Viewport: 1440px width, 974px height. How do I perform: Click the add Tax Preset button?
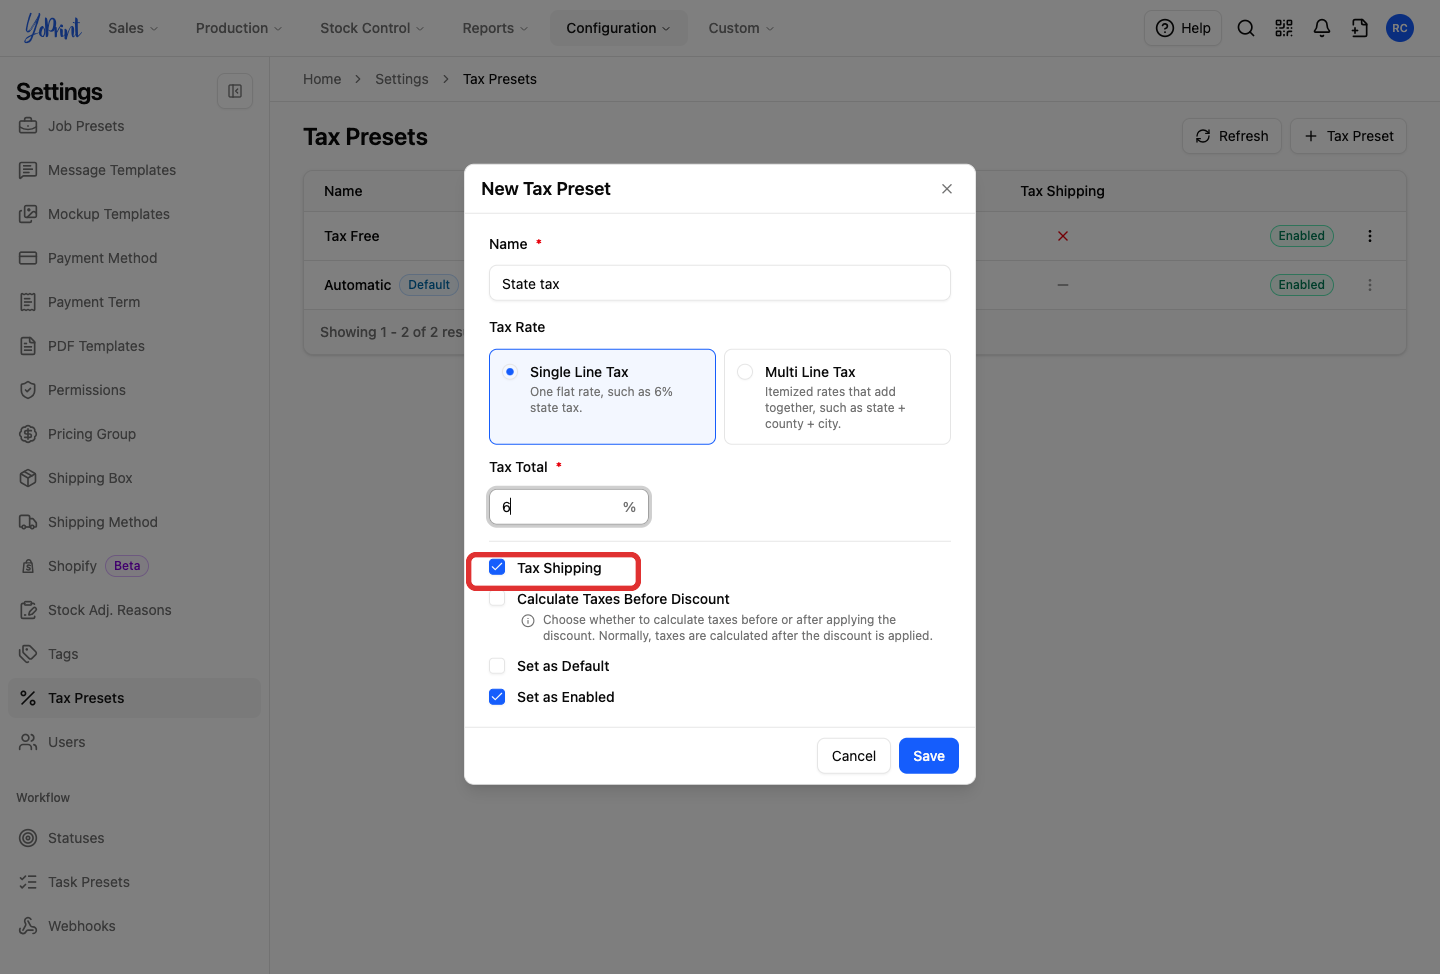tap(1348, 136)
